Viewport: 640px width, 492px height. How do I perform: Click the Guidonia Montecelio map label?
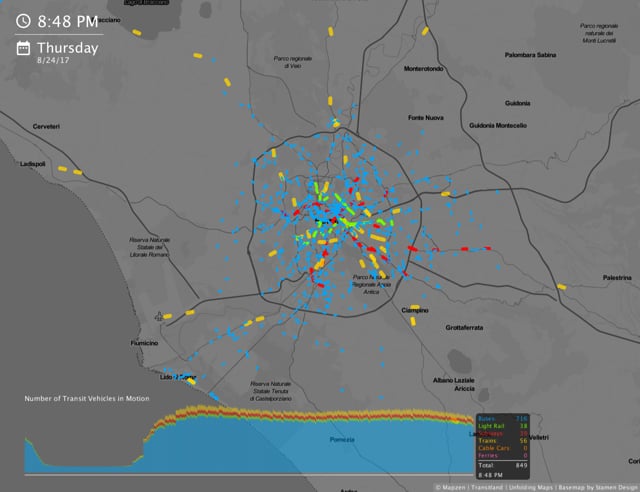point(498,125)
